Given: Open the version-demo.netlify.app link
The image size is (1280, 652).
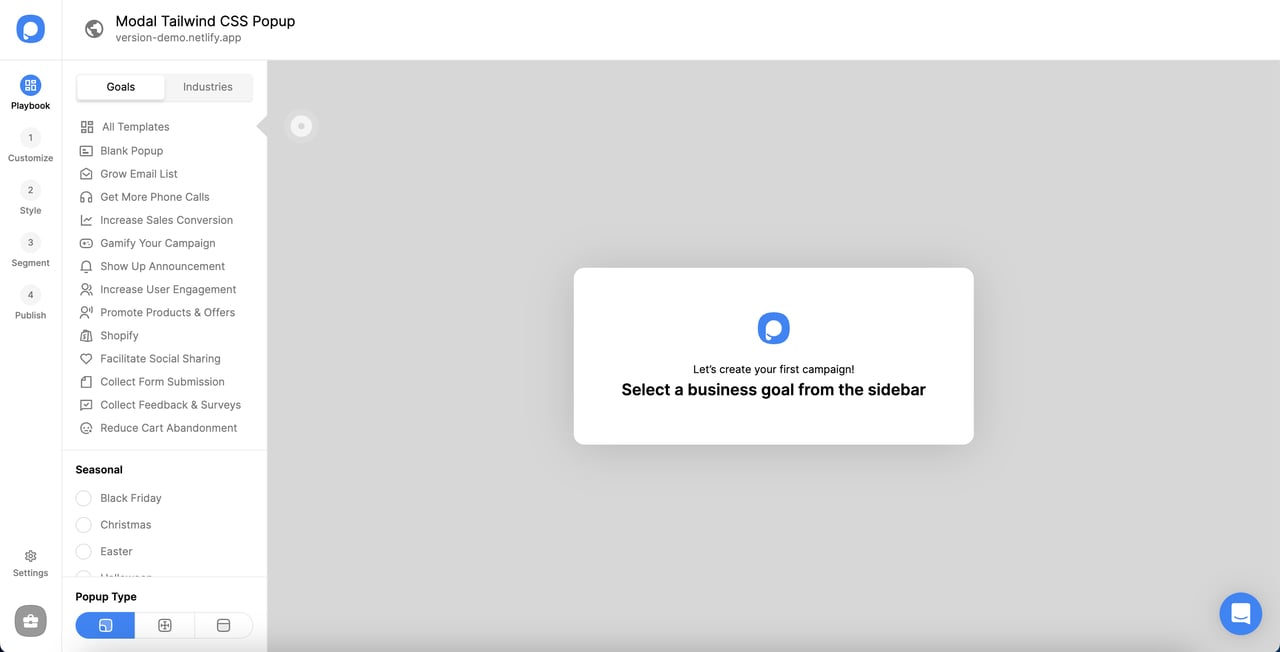Looking at the screenshot, I should click(x=178, y=38).
